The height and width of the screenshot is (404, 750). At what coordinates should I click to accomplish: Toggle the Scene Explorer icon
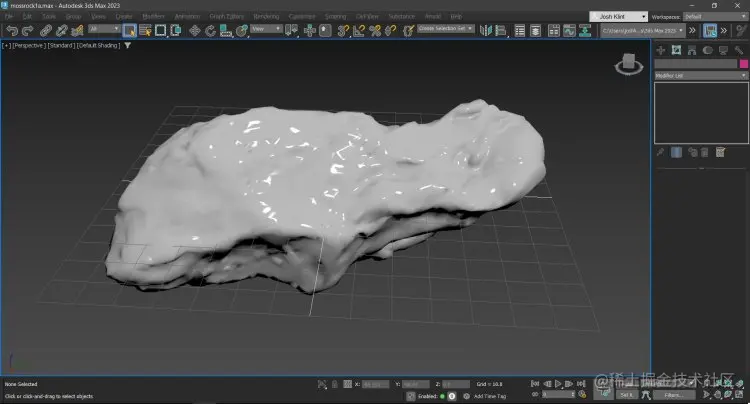tap(520, 31)
